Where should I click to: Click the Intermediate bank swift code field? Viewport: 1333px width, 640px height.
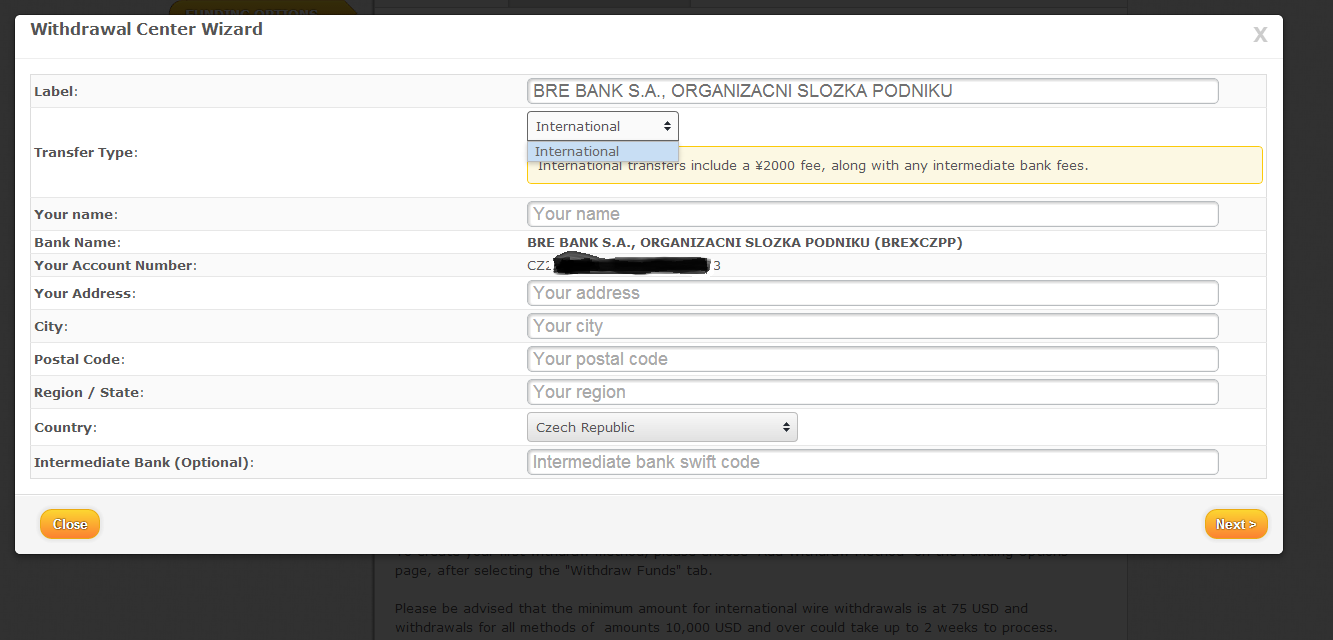873,462
